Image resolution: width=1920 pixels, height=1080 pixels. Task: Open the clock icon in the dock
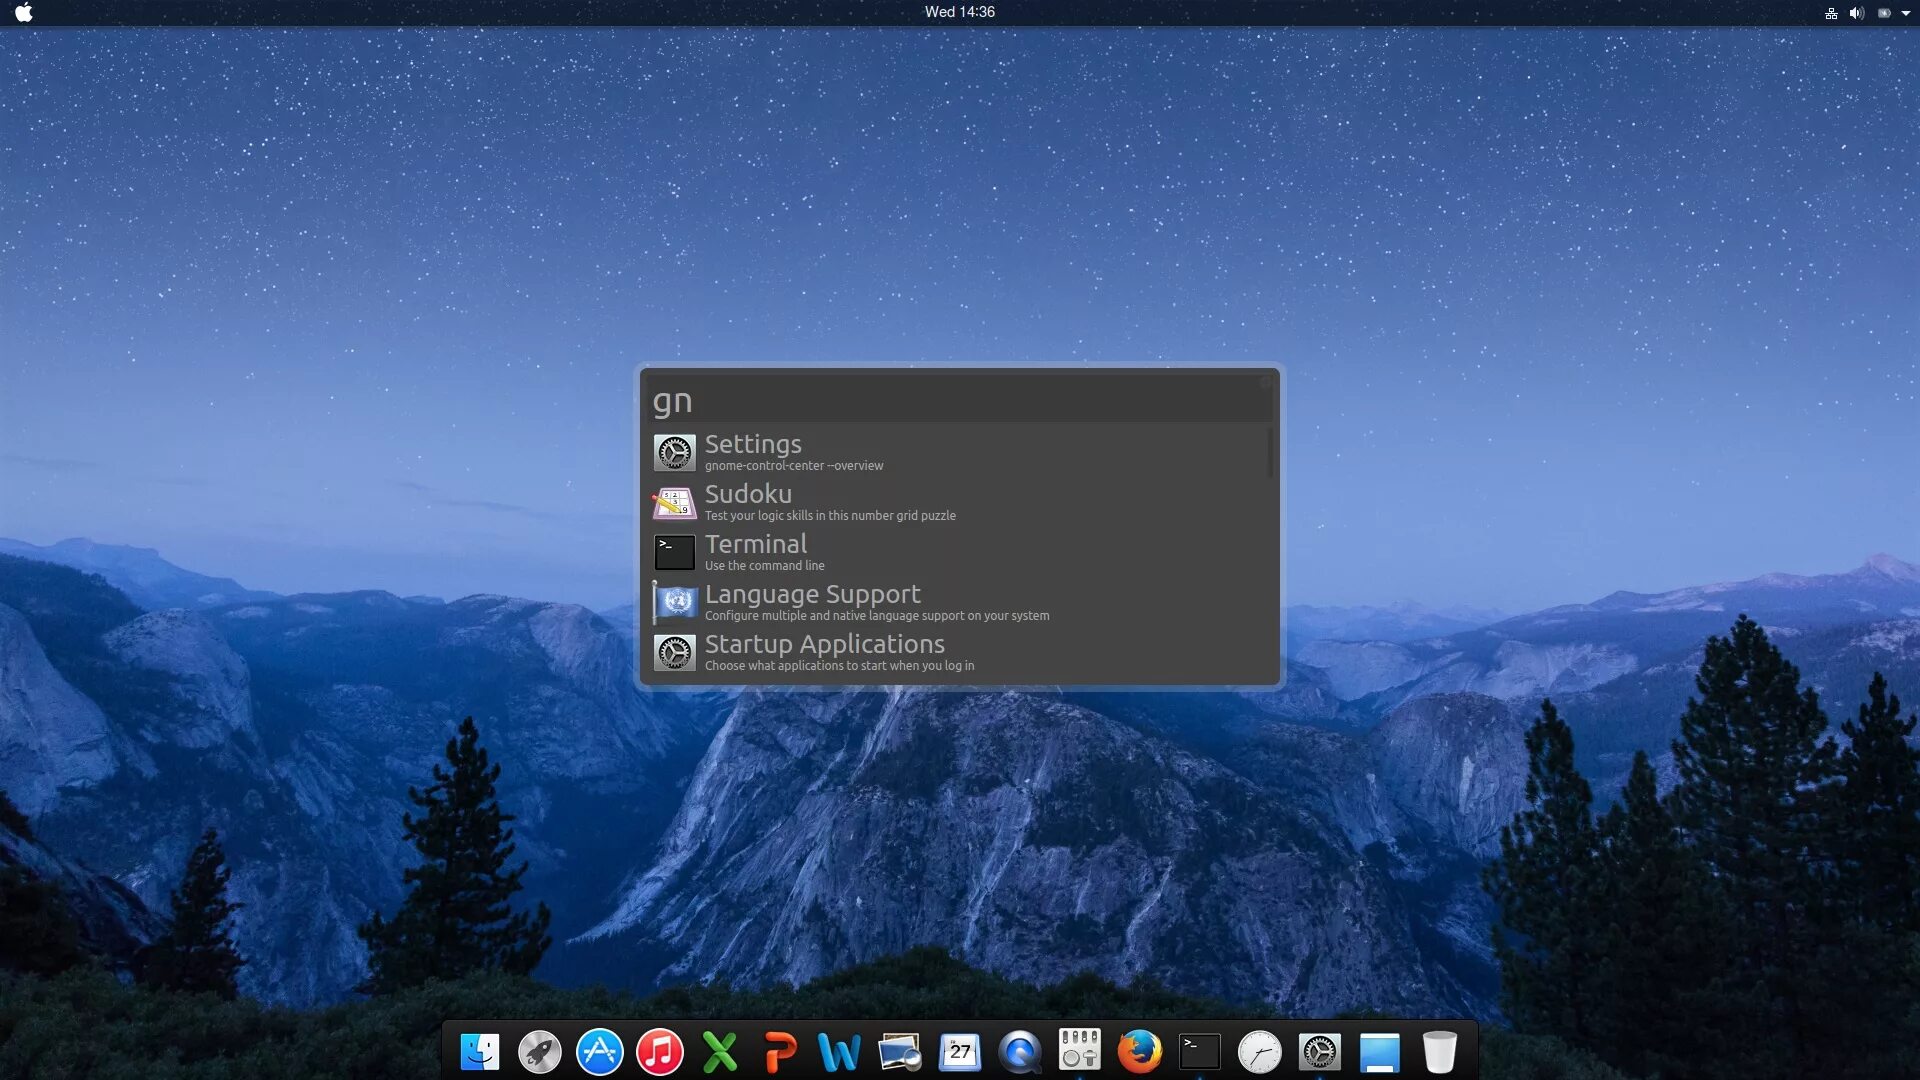1259,1052
